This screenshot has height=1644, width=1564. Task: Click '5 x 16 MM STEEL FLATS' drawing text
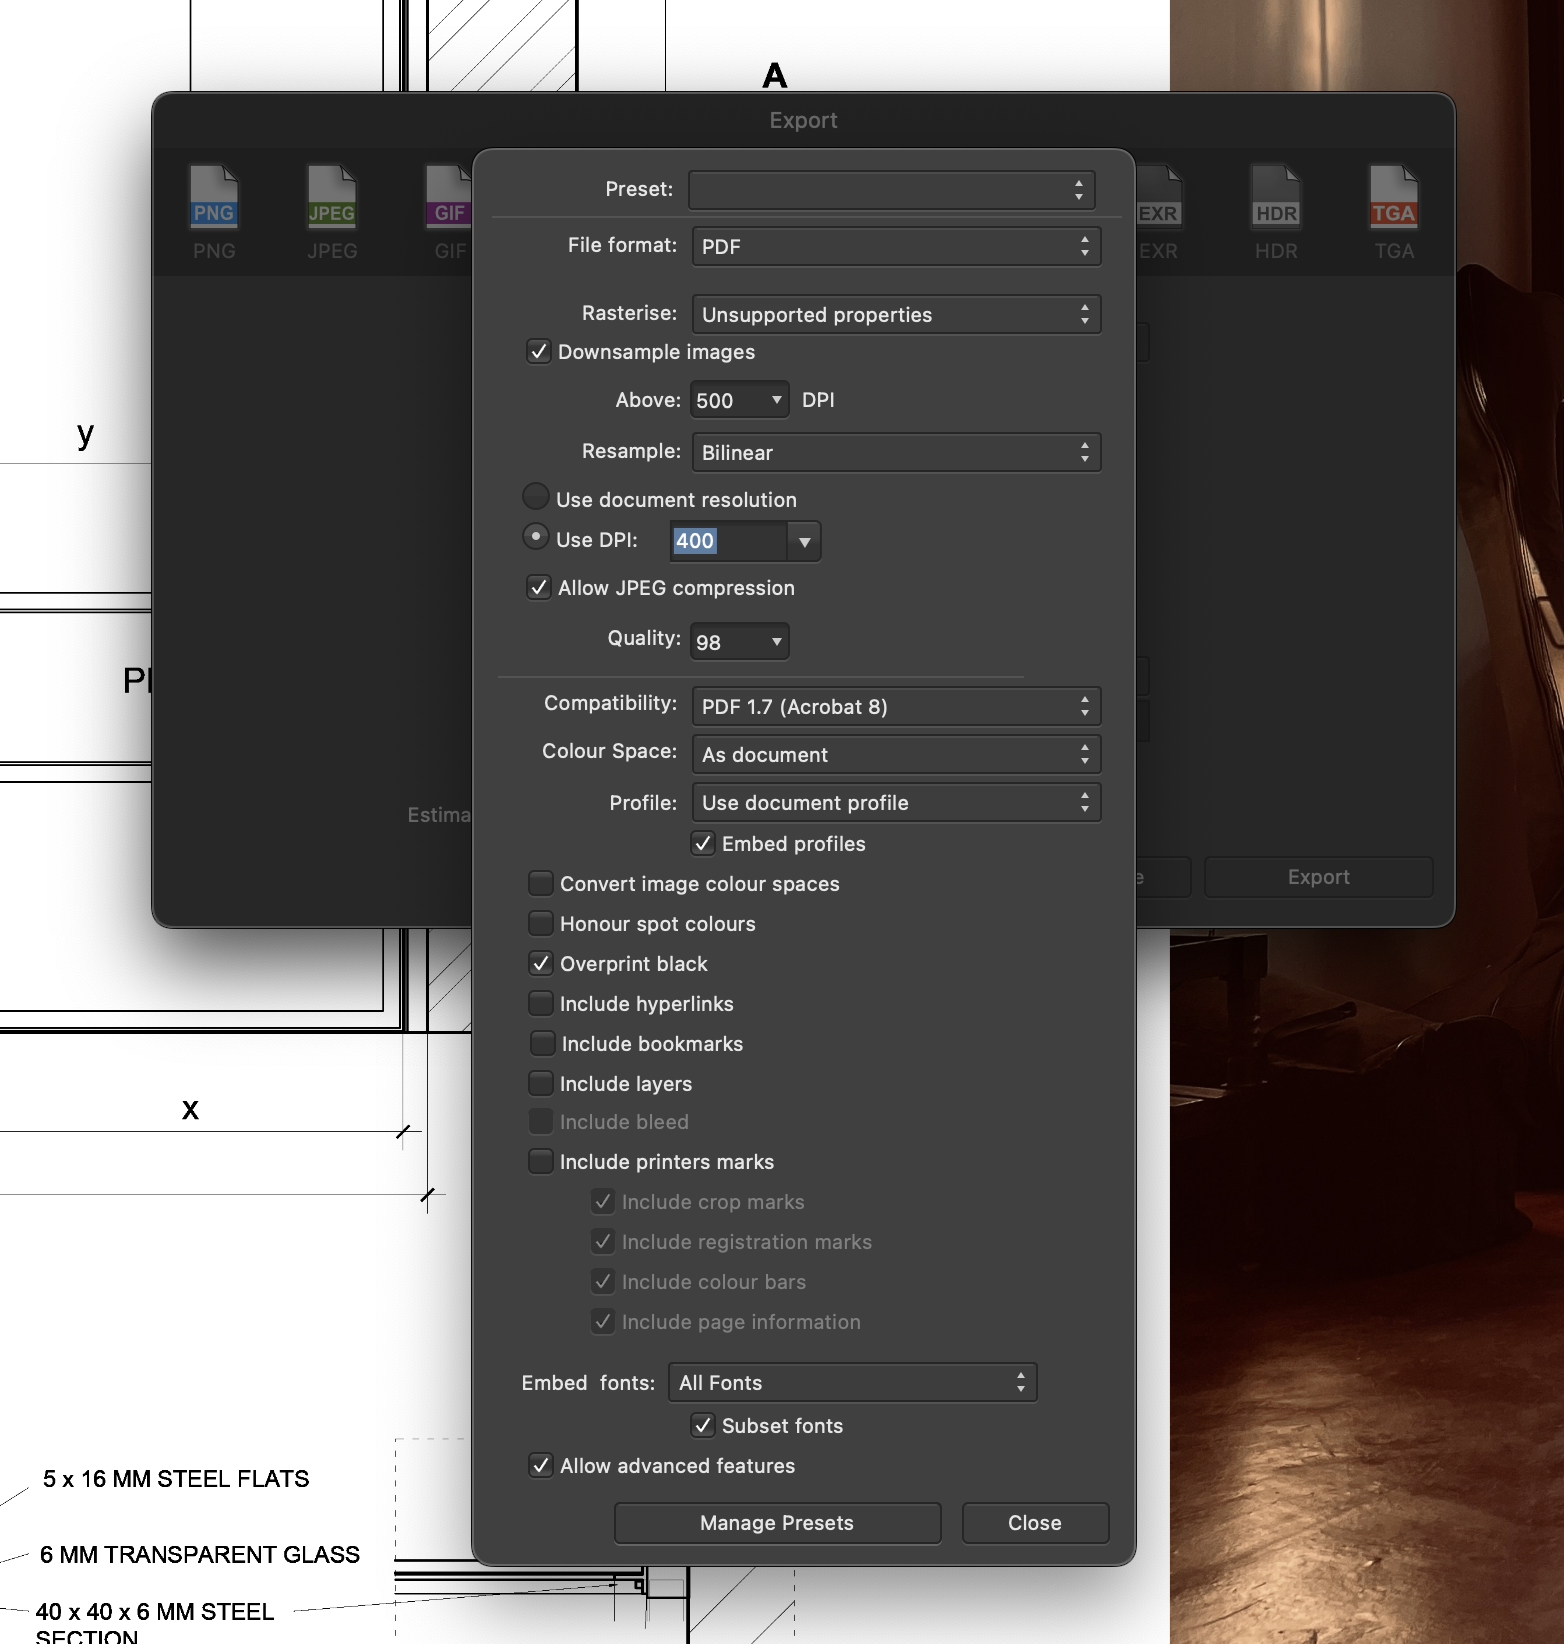176,1479
